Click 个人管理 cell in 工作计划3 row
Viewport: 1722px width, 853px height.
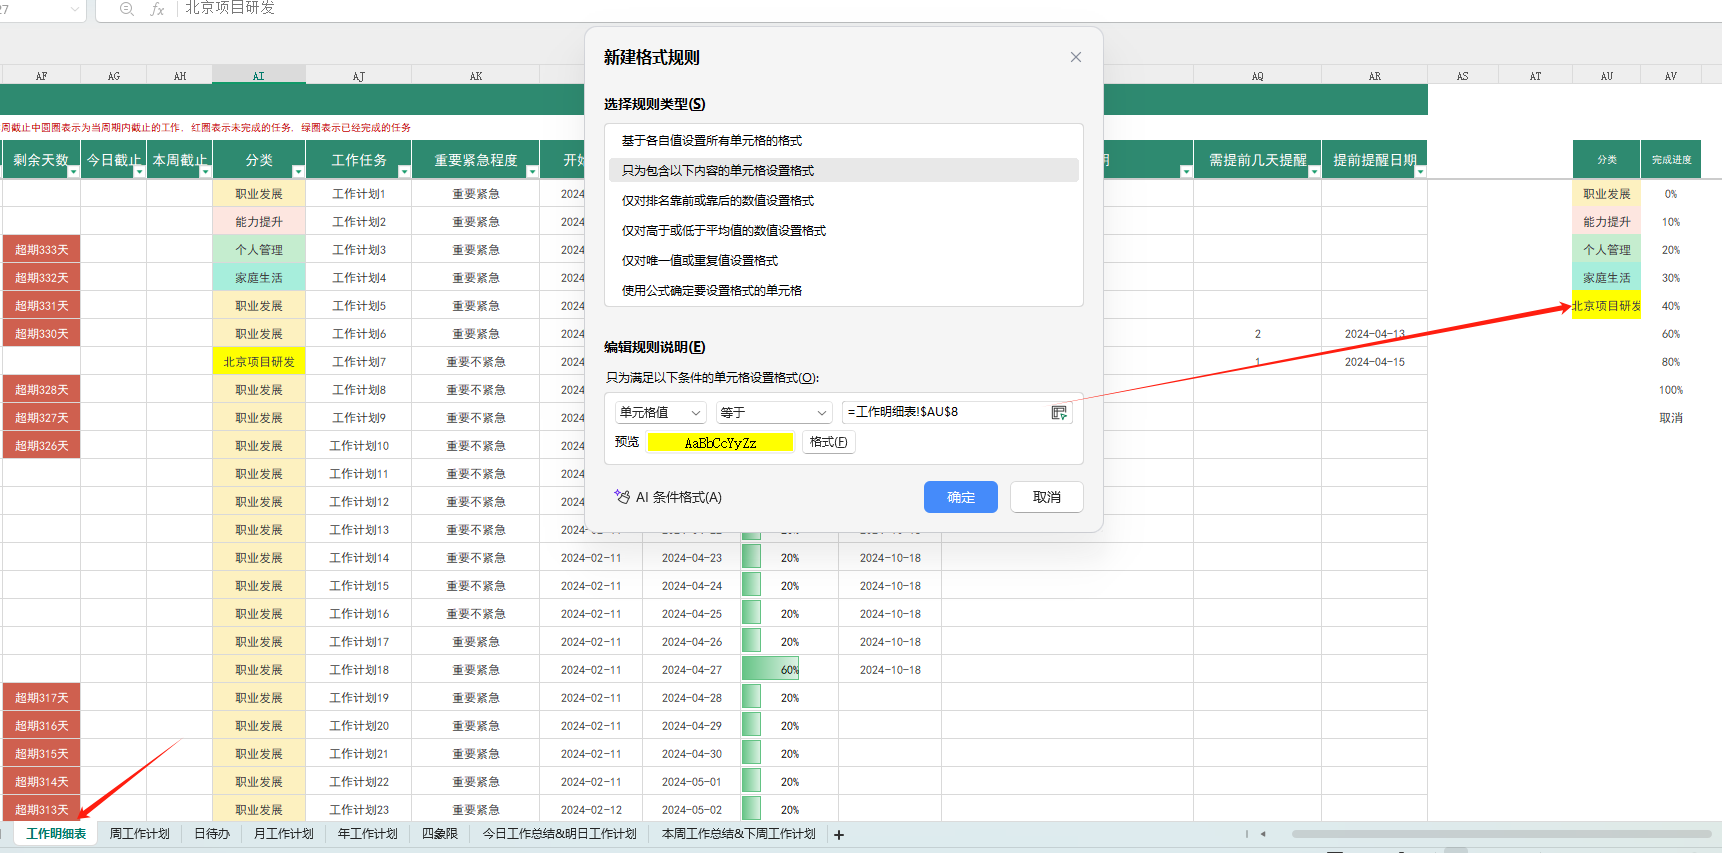259,250
